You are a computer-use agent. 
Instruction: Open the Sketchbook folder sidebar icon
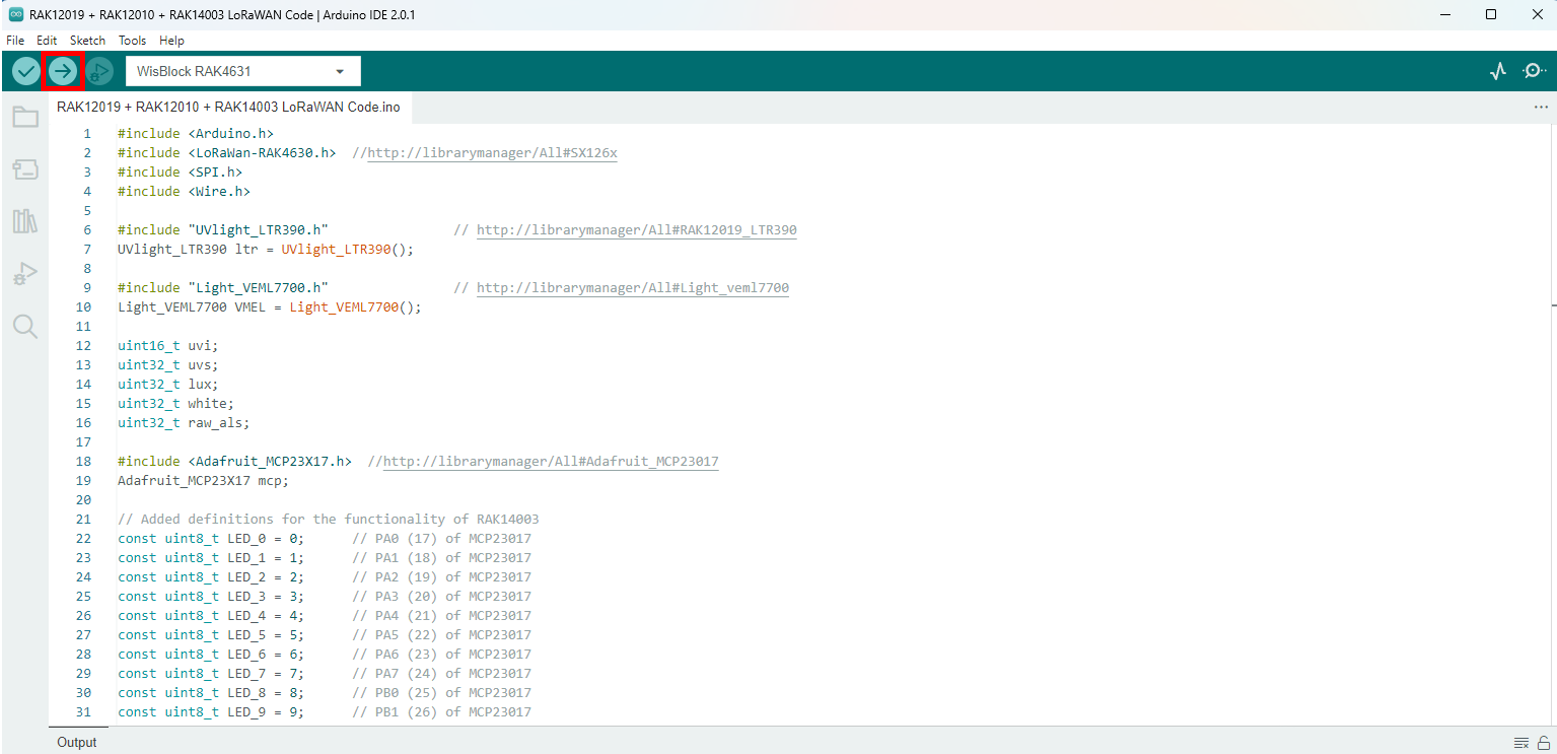25,118
